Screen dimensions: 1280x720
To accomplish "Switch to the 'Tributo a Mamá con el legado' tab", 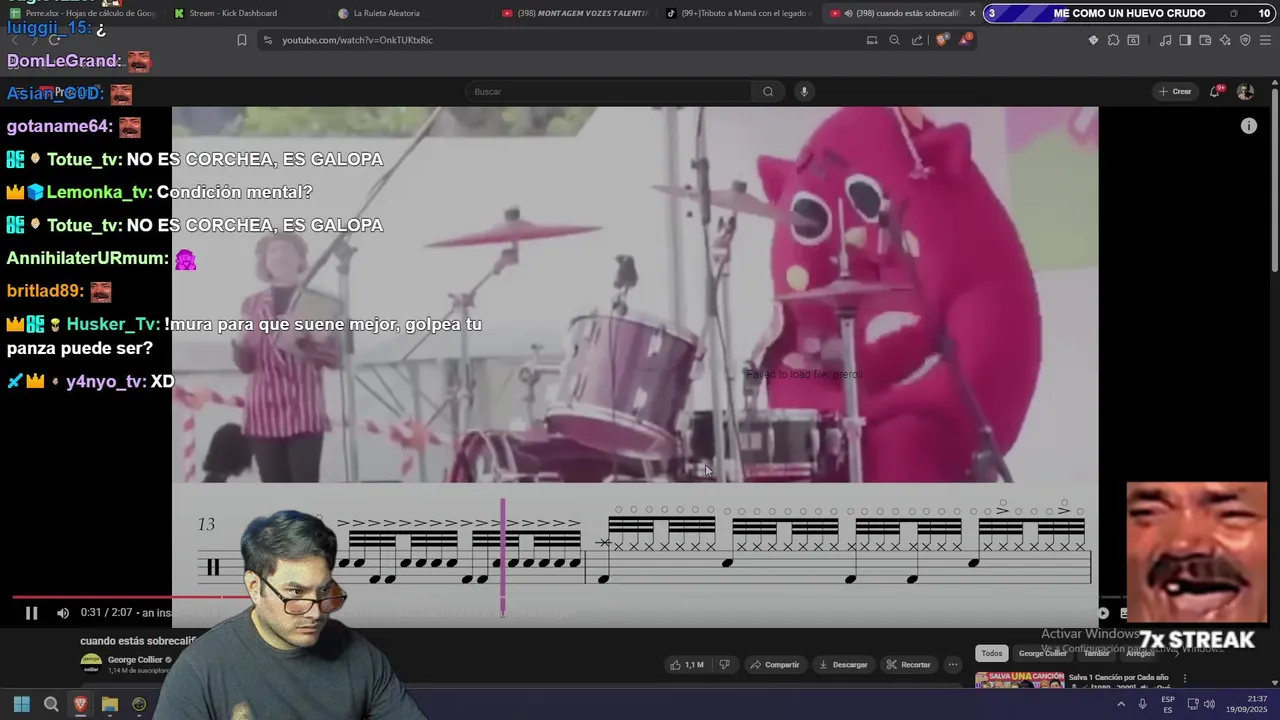I will [740, 13].
